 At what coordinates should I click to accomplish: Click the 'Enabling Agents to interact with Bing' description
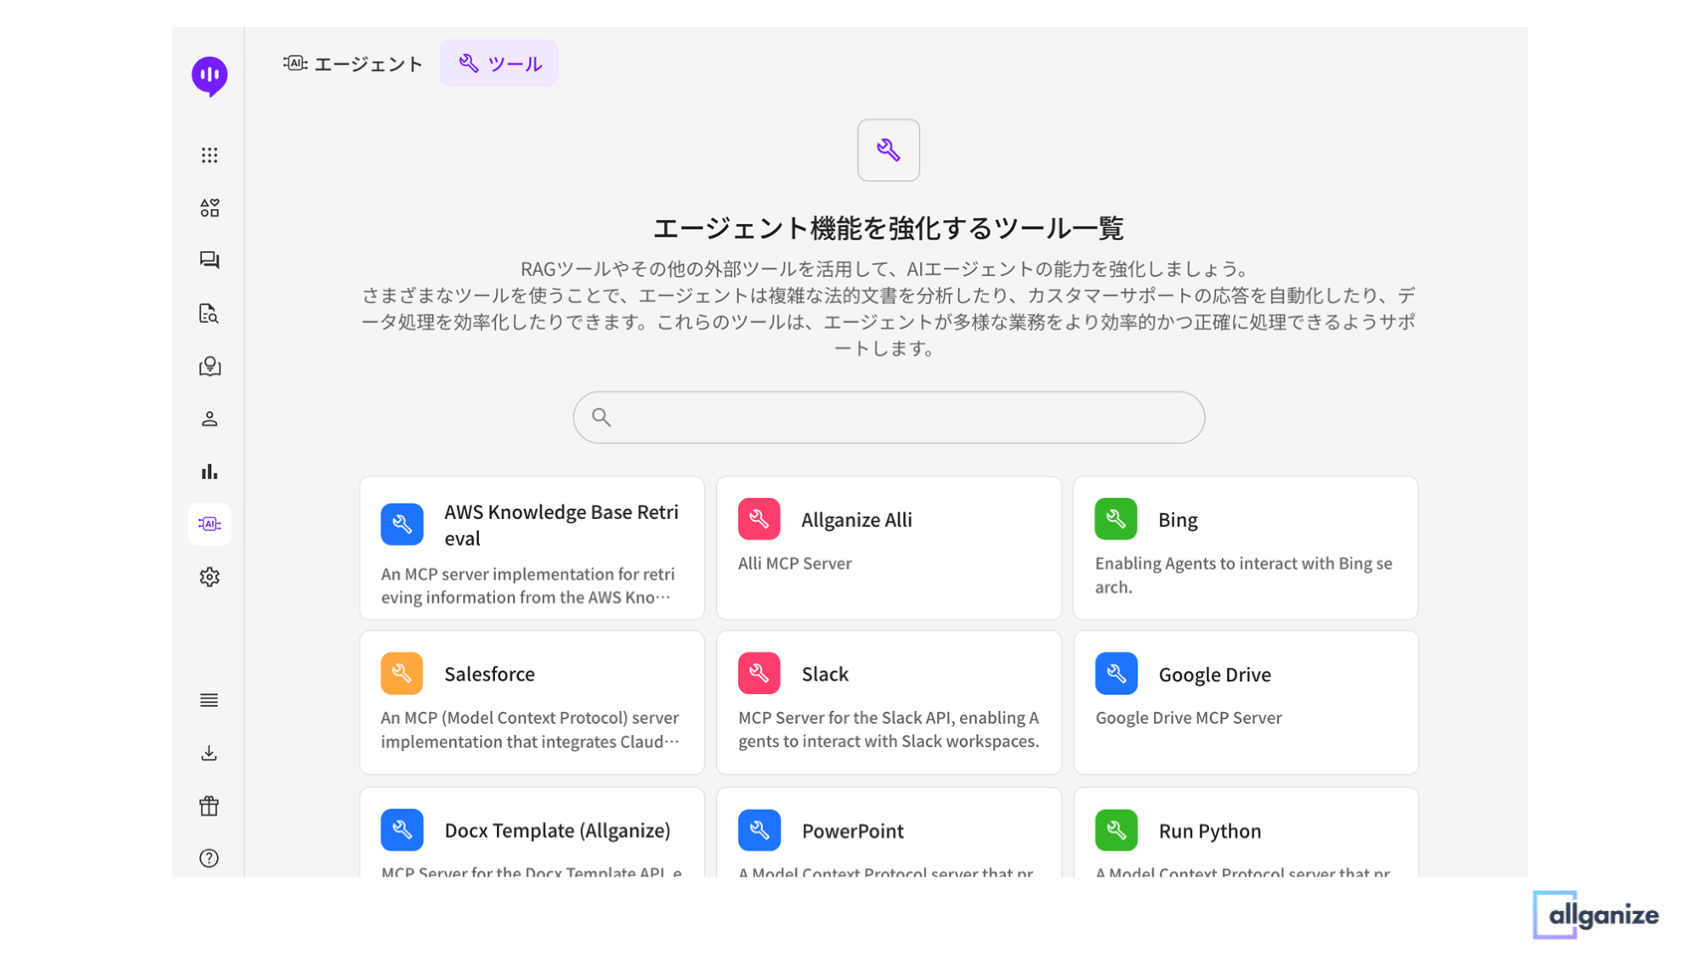pyautogui.click(x=1244, y=575)
